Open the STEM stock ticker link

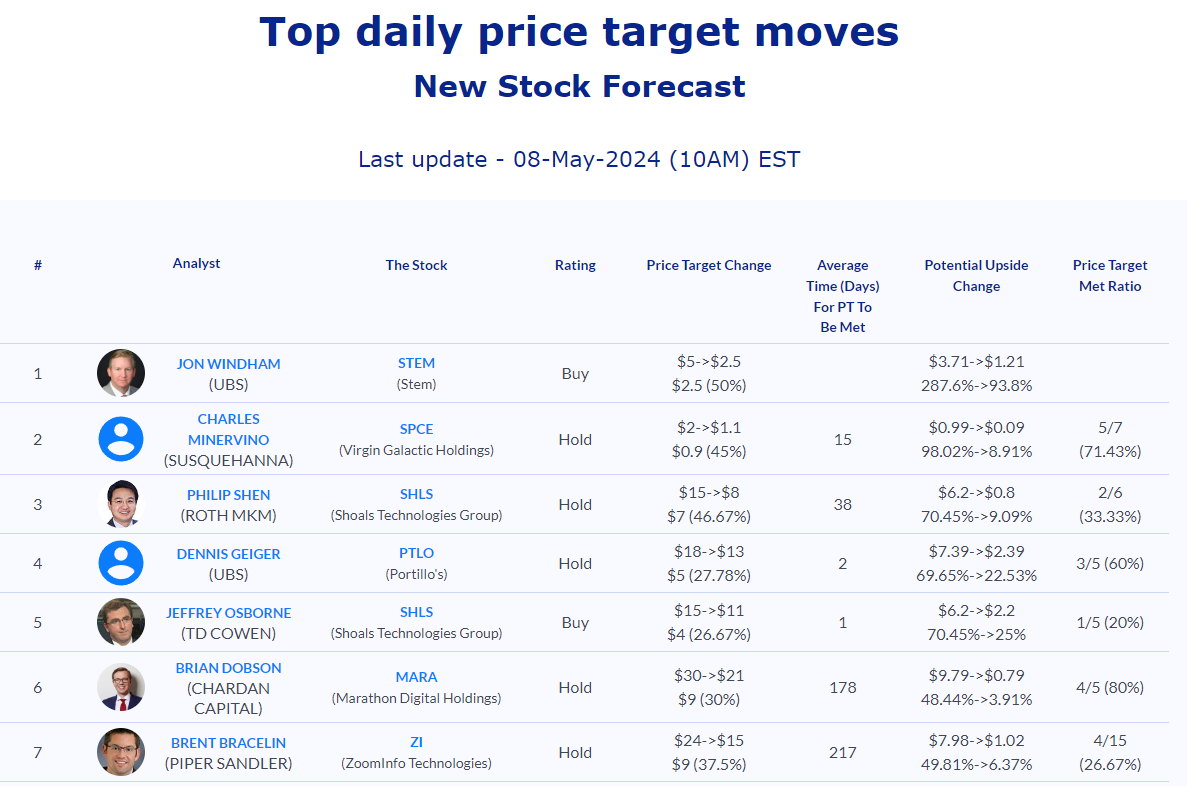[x=416, y=363]
